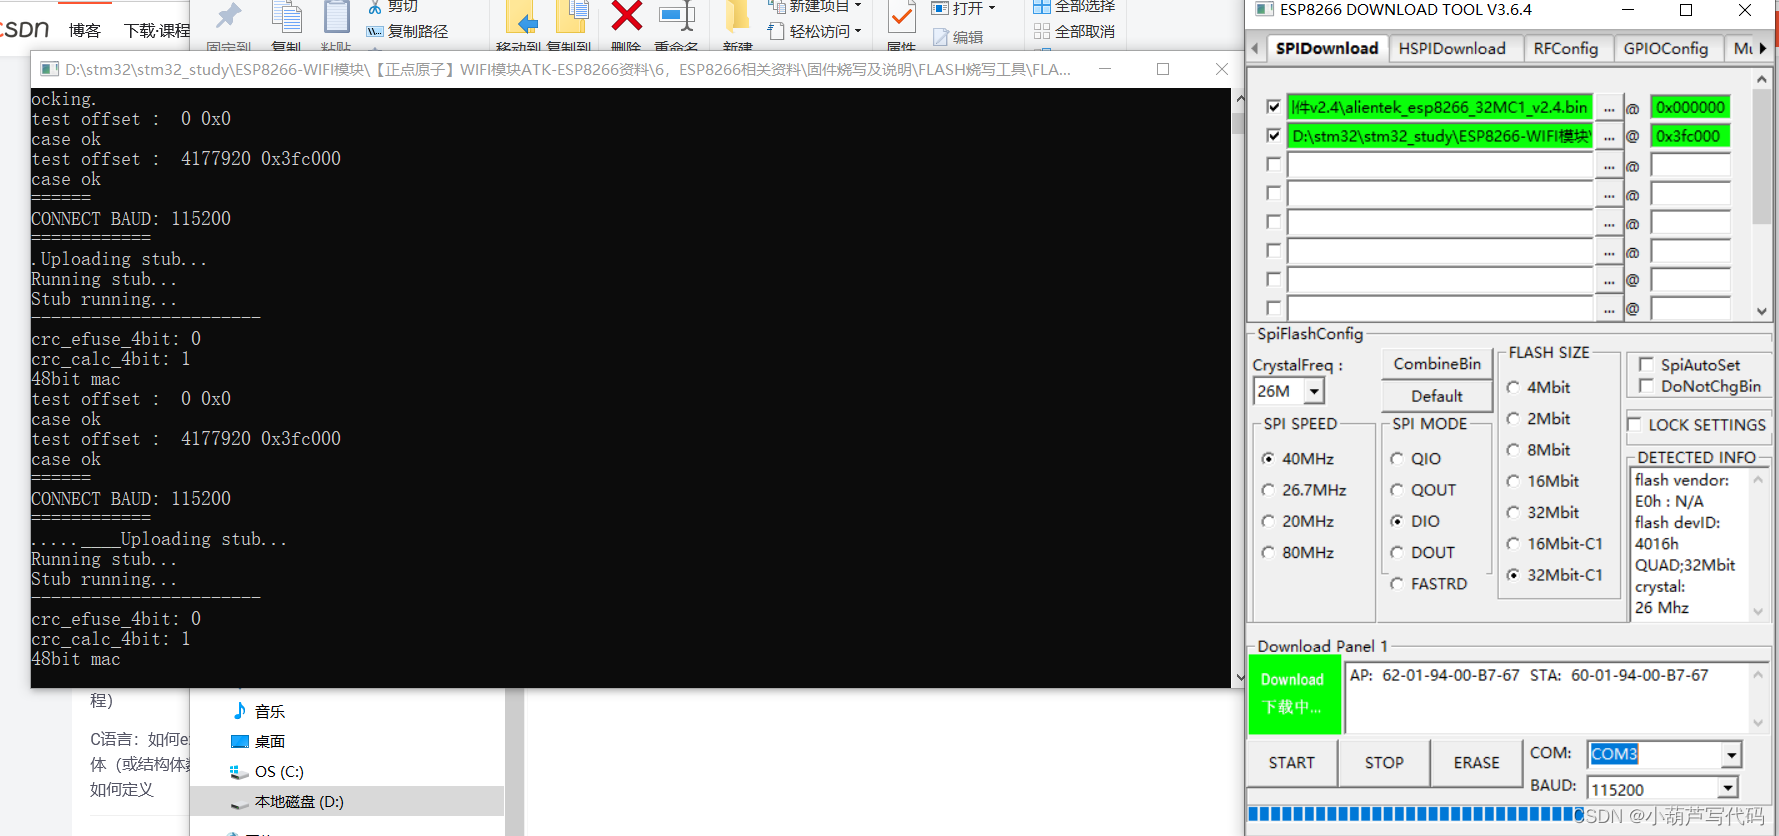Image resolution: width=1779 pixels, height=836 pixels.
Task: Click the 0x000000 address field
Action: 1690,107
